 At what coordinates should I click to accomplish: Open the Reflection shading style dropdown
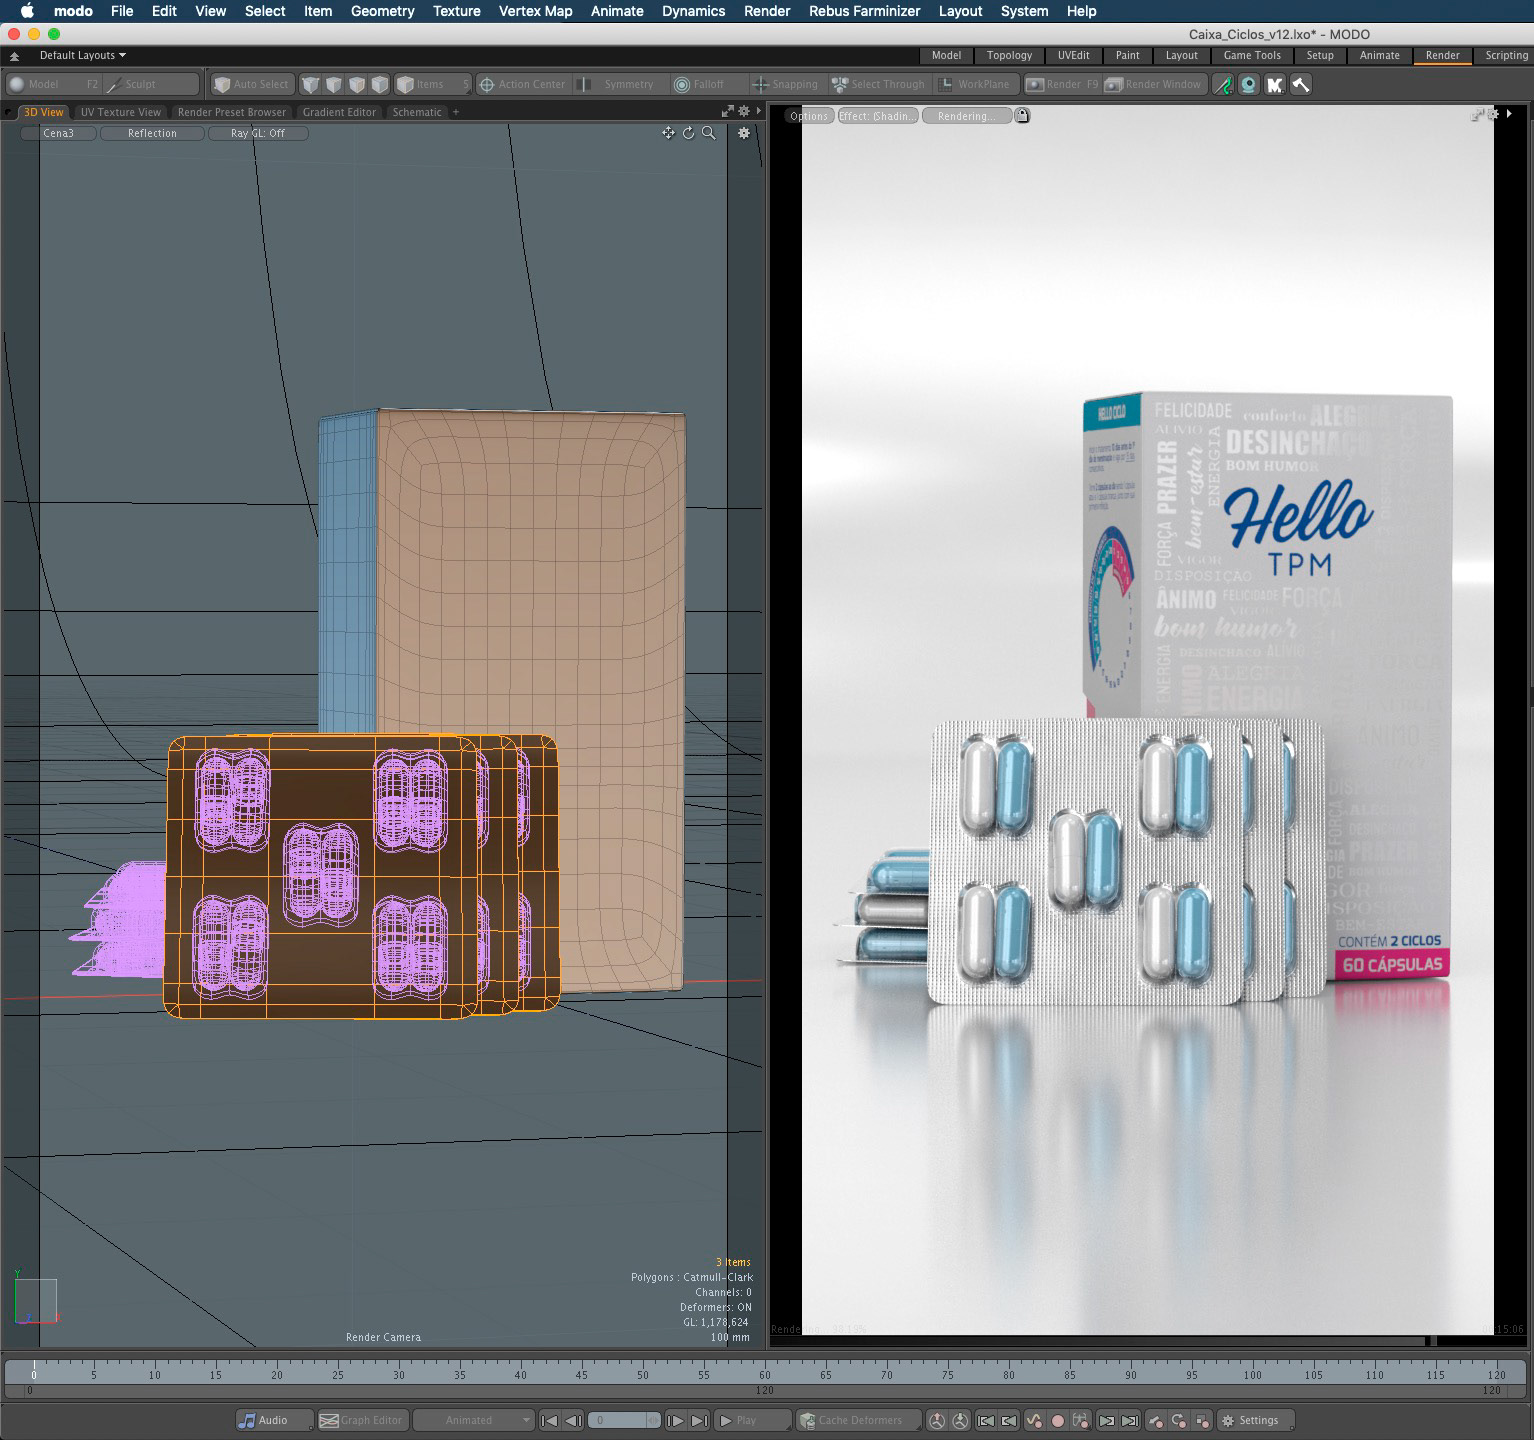point(152,133)
